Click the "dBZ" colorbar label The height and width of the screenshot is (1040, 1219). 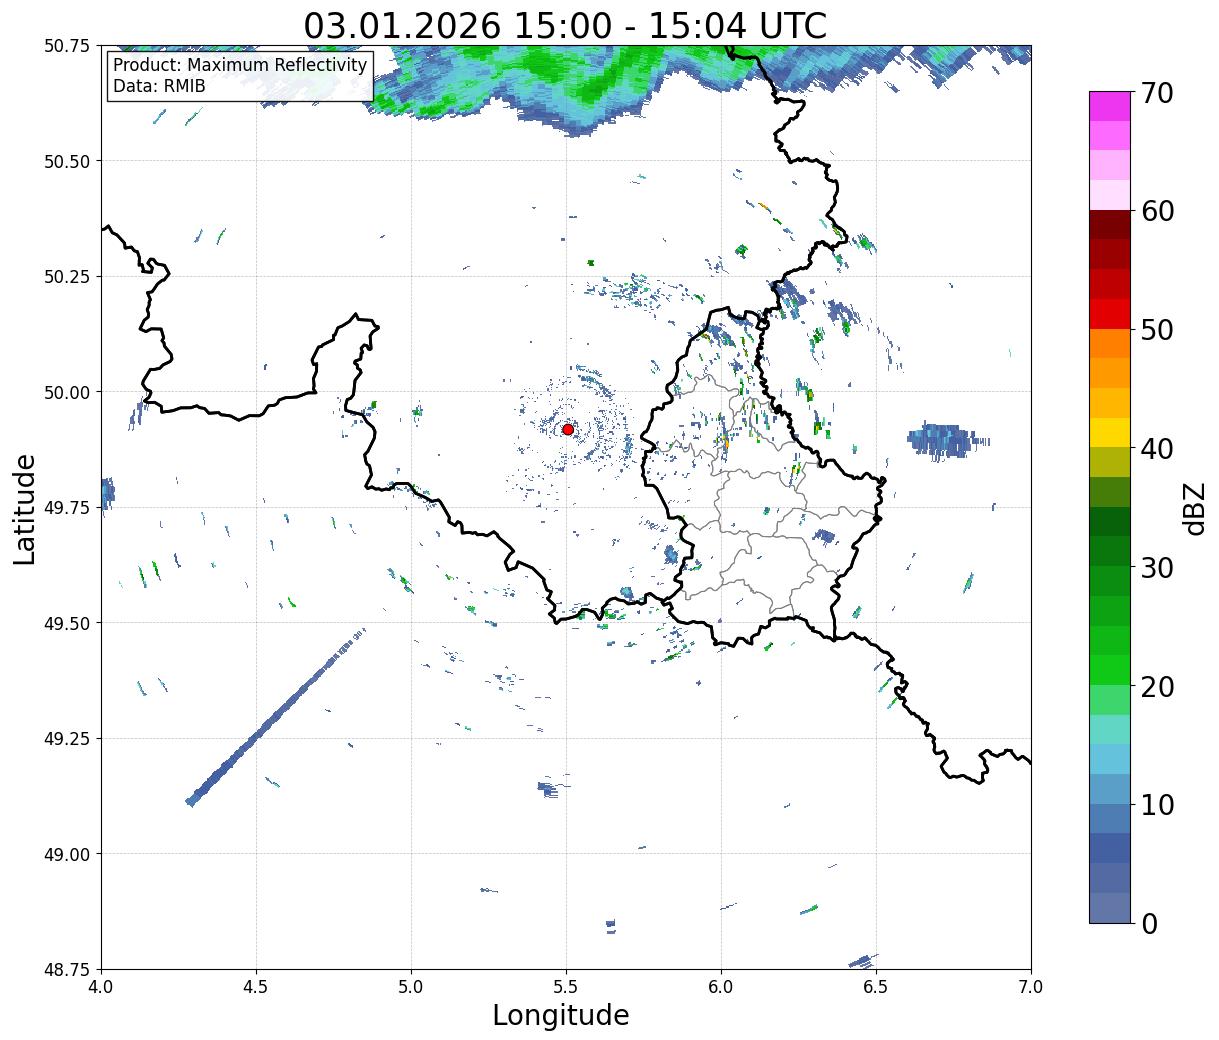(1194, 508)
